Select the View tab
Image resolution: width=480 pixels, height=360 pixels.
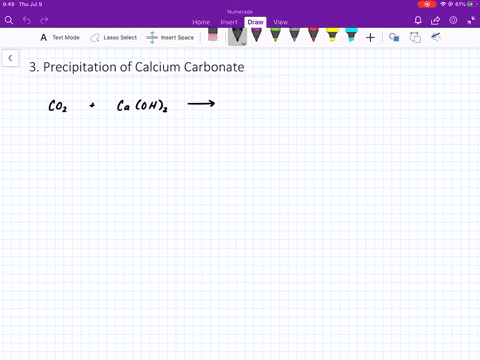(x=280, y=22)
